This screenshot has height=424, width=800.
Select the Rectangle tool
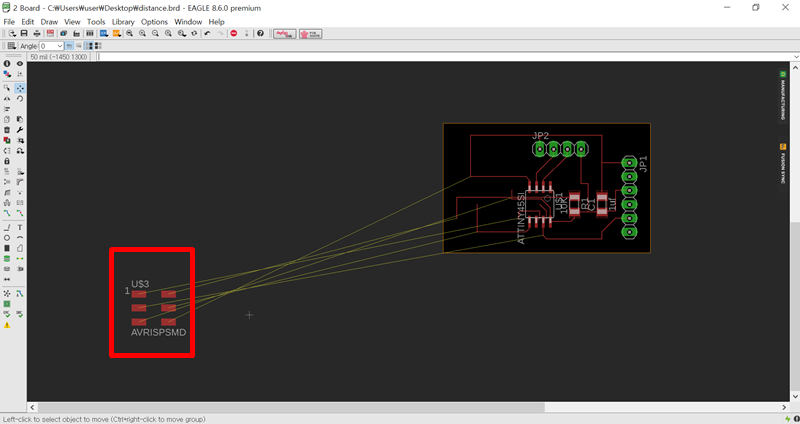7,248
